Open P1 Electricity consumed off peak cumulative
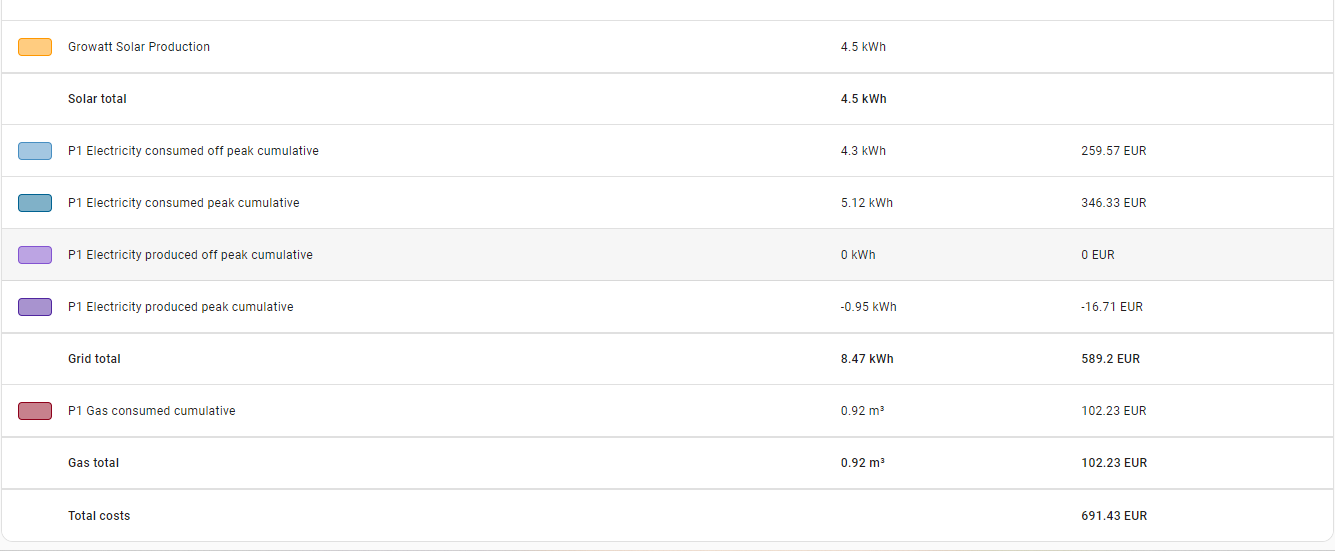 pyautogui.click(x=667, y=151)
